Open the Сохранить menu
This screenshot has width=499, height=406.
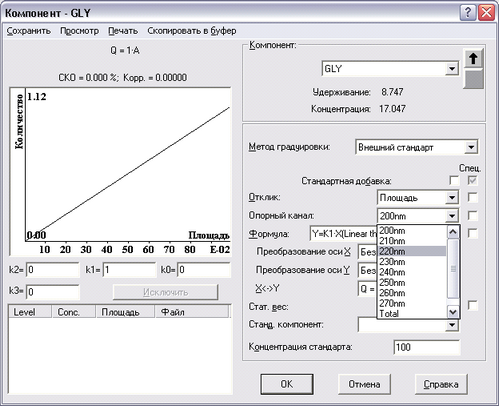coord(29,31)
